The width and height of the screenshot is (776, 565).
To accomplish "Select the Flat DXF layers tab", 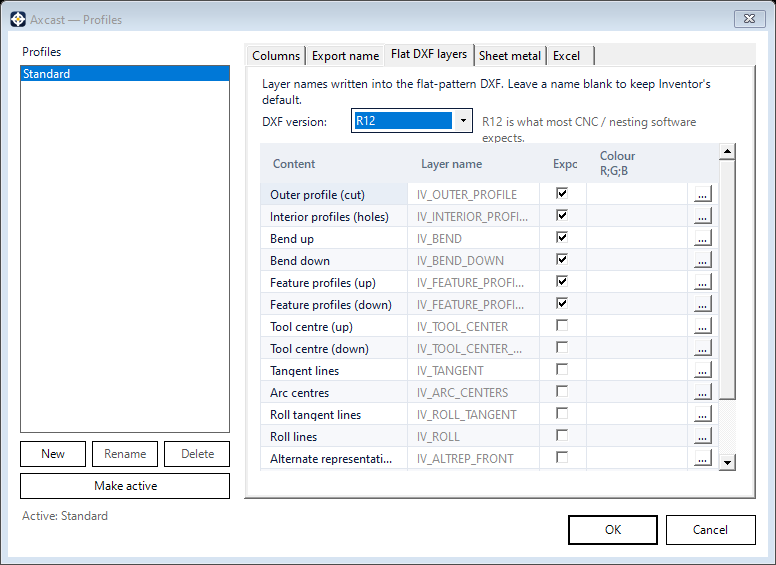I will 429,54.
